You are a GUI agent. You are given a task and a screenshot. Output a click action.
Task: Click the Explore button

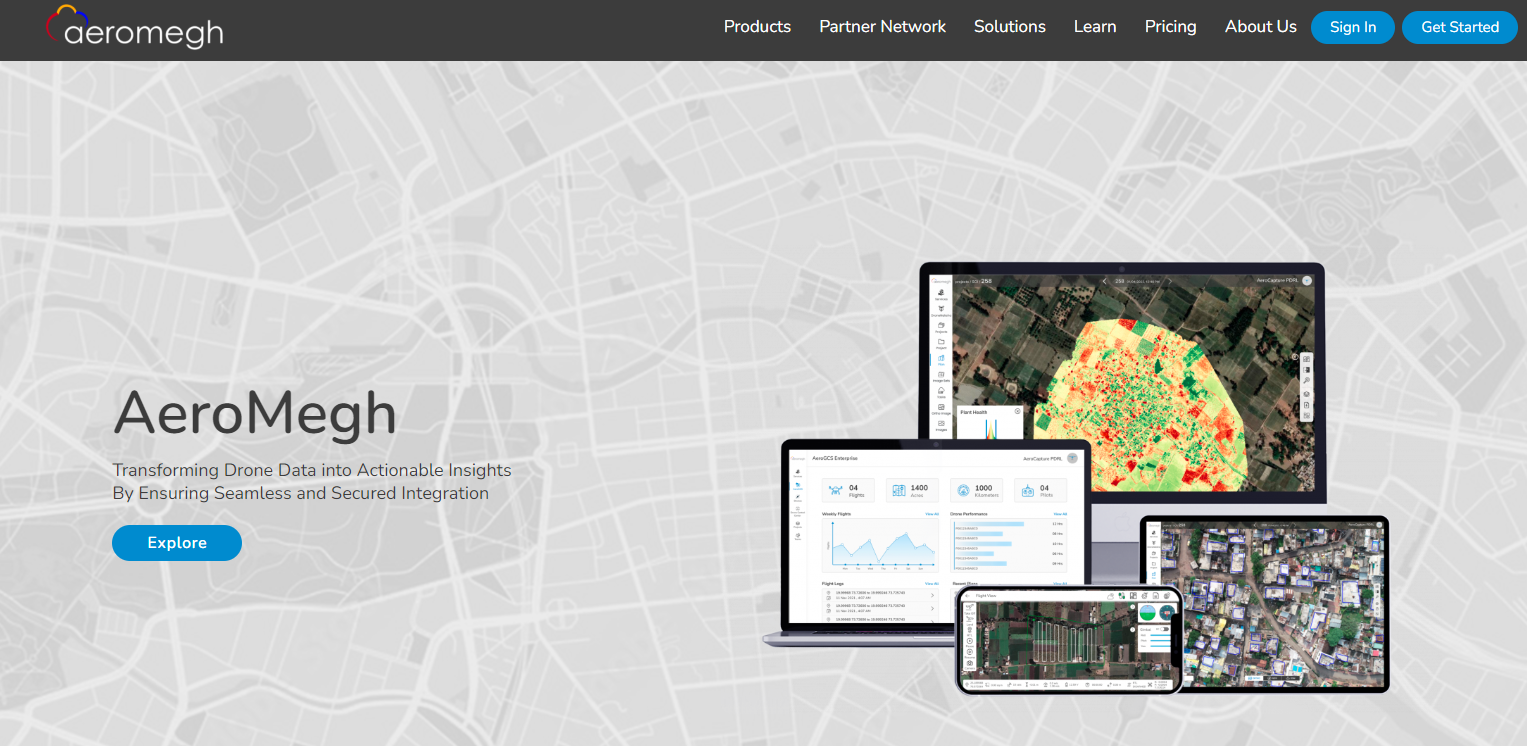coord(177,543)
